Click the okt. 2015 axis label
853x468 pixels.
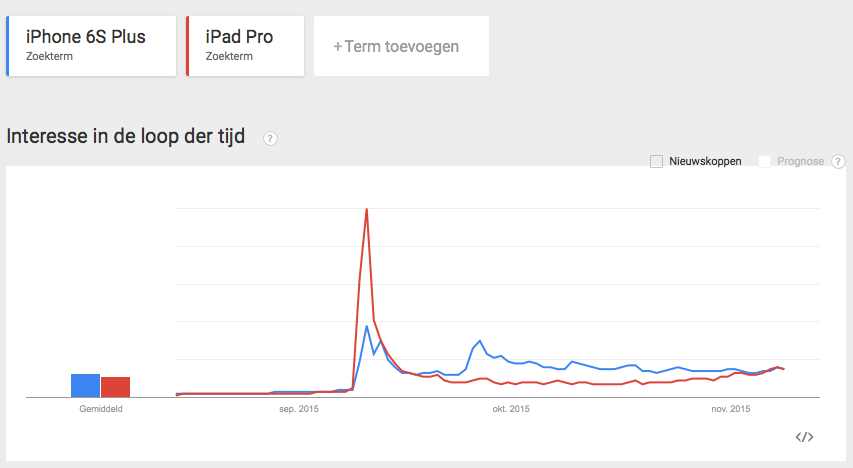coord(511,409)
